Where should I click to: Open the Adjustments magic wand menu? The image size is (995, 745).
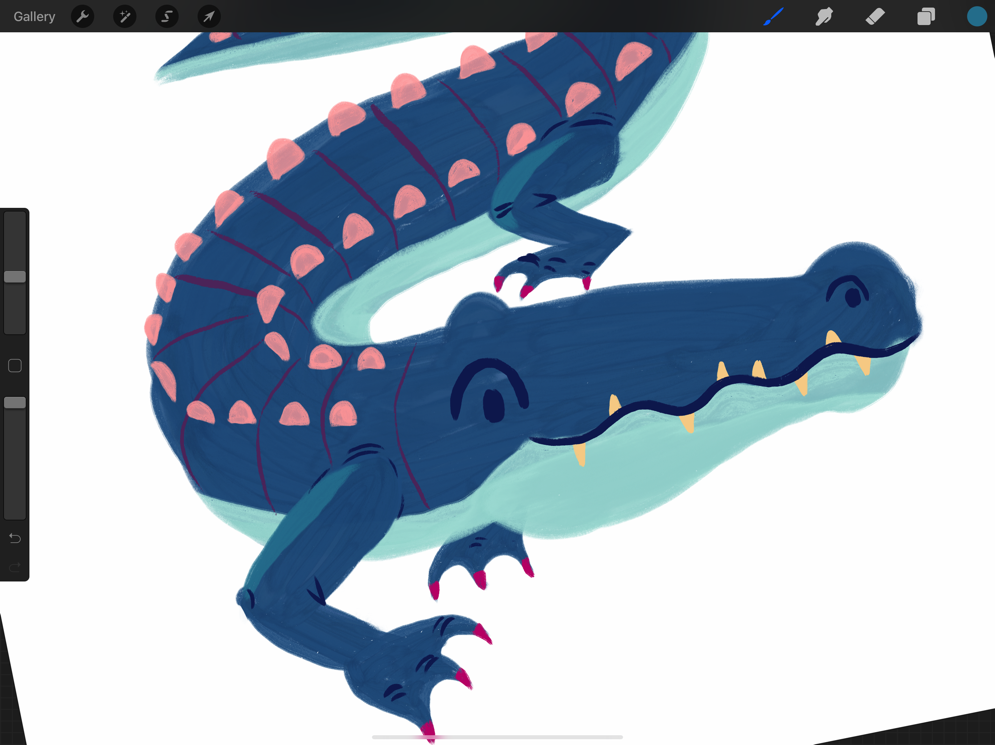[124, 16]
